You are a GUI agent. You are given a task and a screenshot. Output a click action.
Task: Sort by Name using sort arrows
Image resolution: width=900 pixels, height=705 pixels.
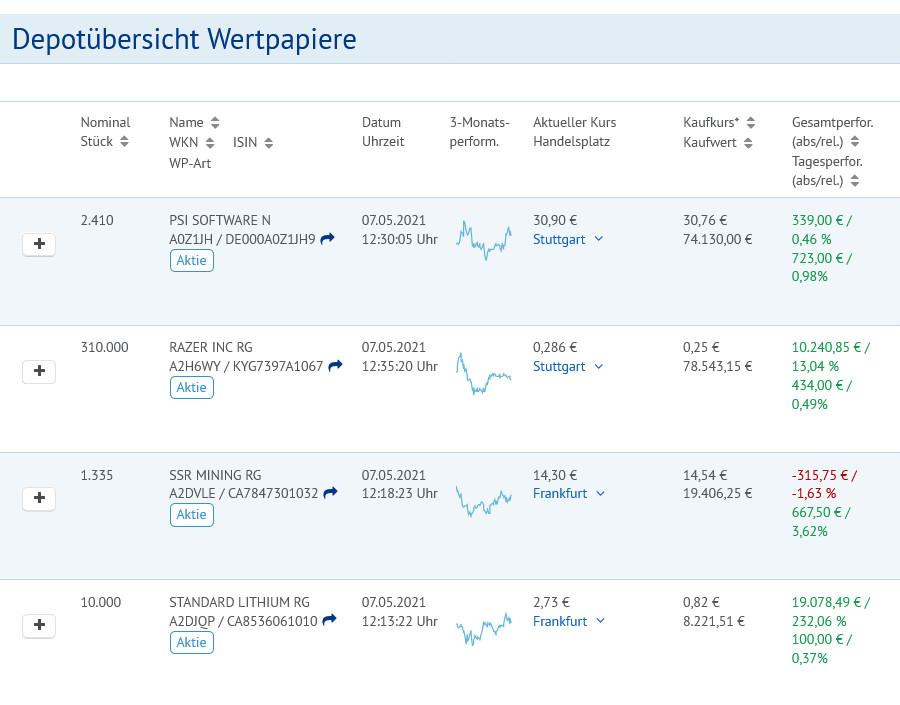pyautogui.click(x=215, y=123)
